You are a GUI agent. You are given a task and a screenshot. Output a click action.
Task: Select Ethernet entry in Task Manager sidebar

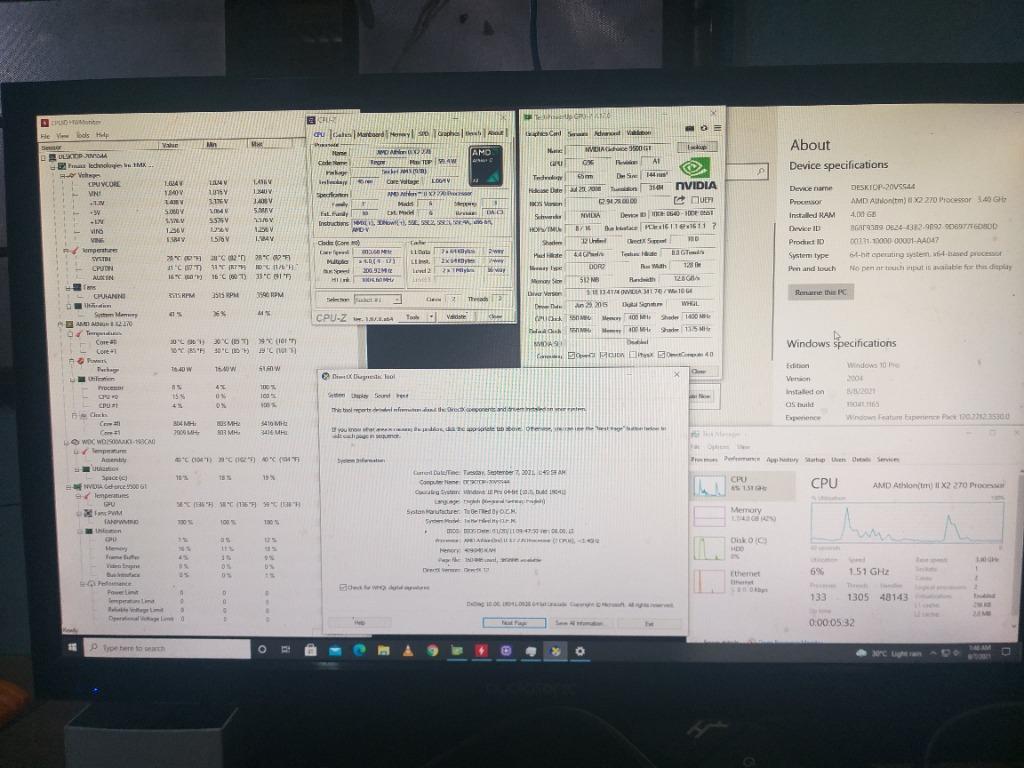tap(744, 581)
